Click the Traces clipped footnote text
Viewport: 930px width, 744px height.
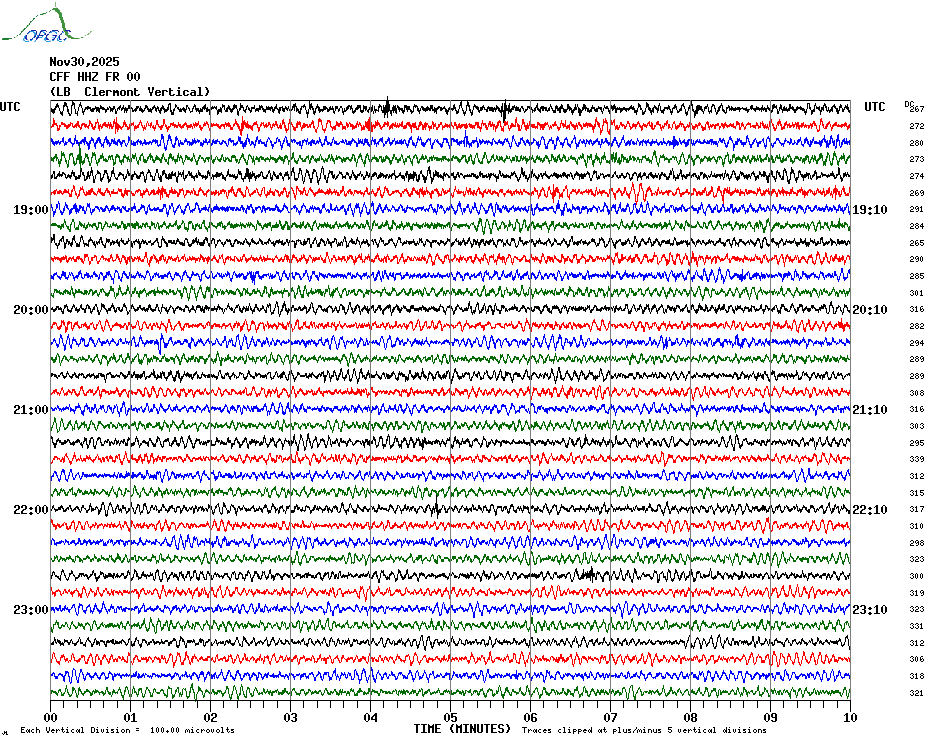pyautogui.click(x=644, y=730)
